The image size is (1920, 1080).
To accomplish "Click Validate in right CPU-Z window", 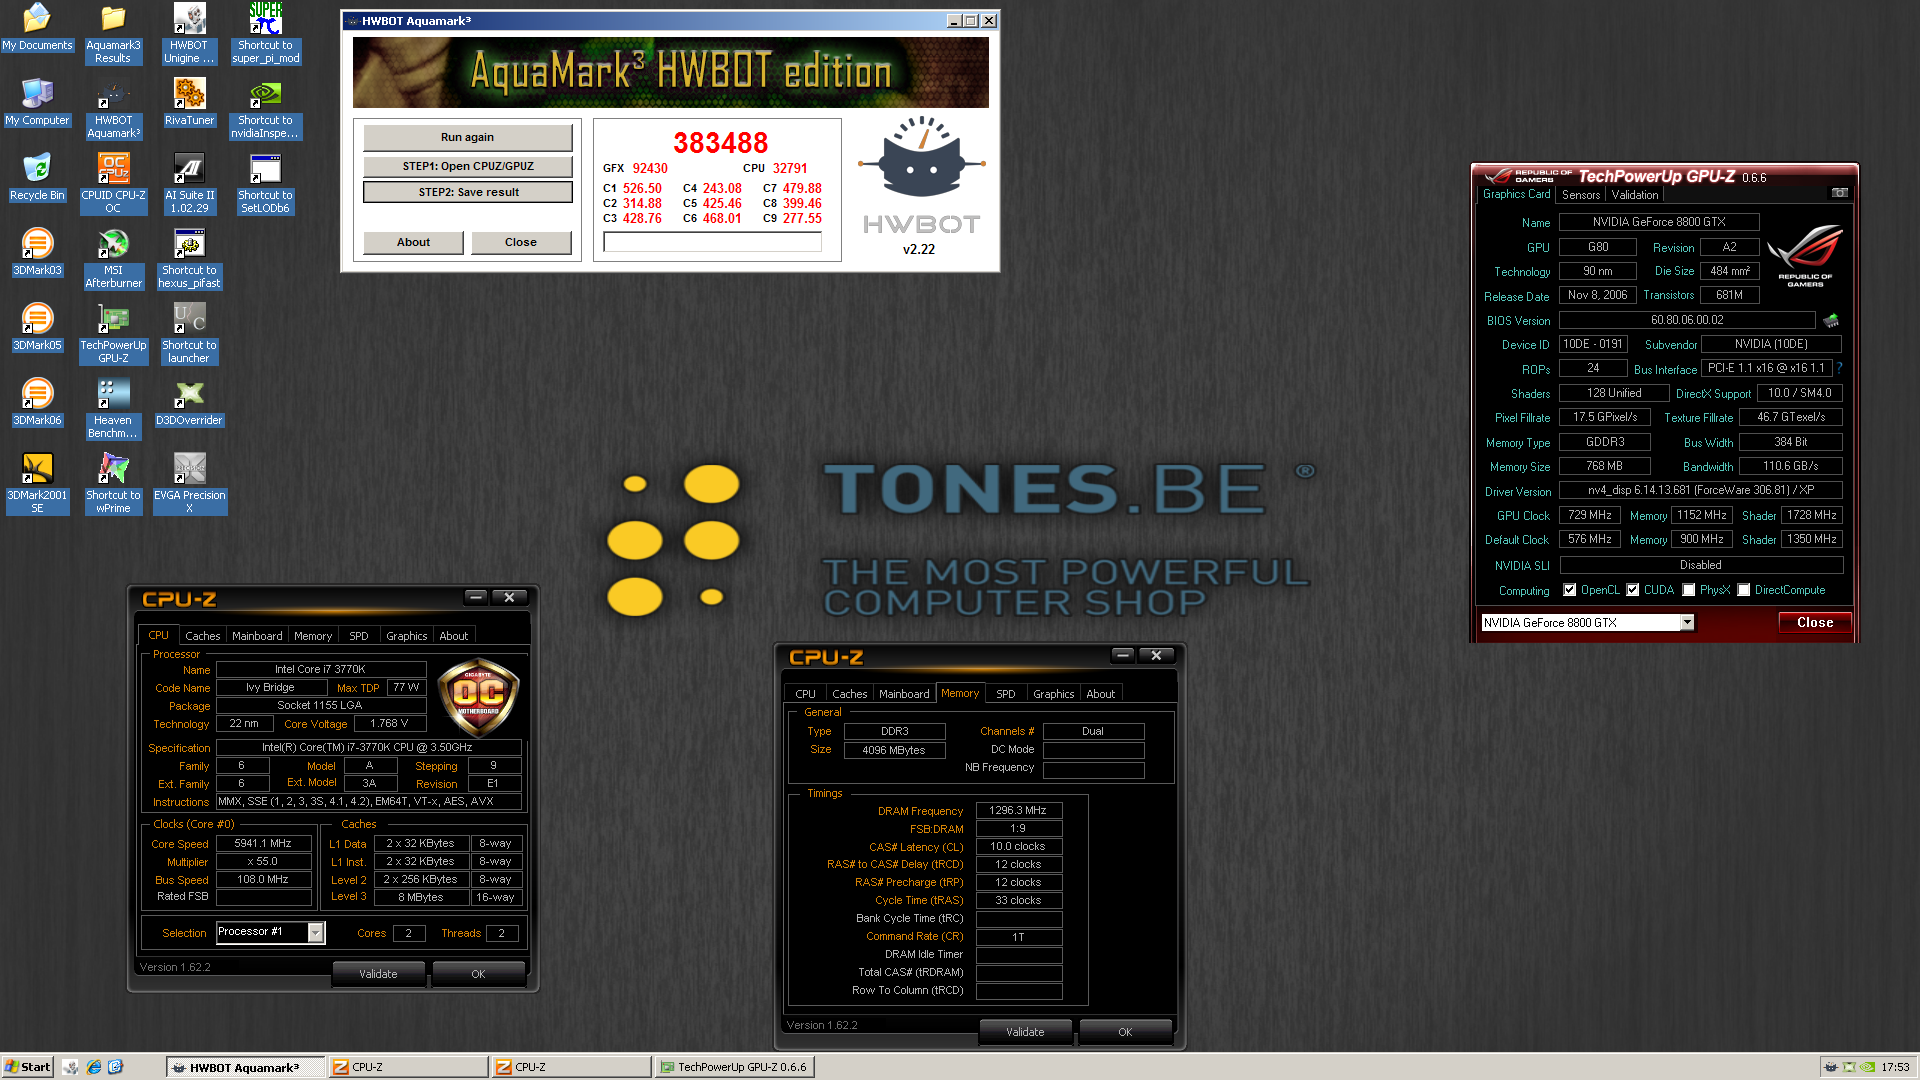I will (x=1025, y=1032).
